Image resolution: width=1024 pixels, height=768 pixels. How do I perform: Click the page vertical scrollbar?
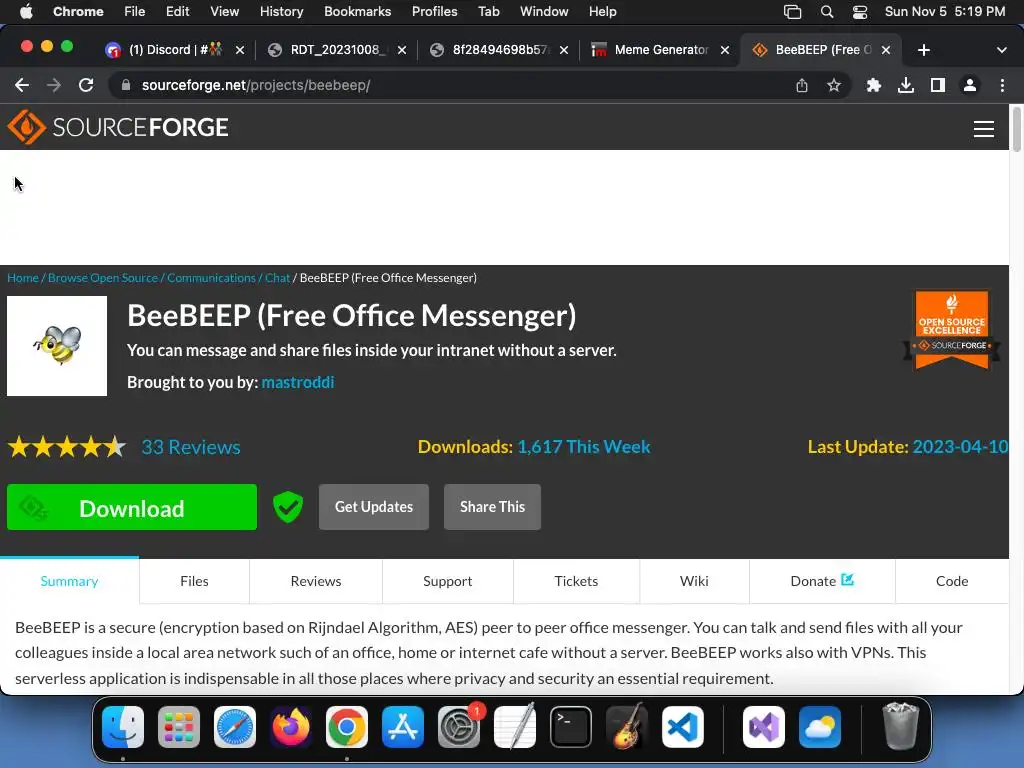pos(1016,129)
